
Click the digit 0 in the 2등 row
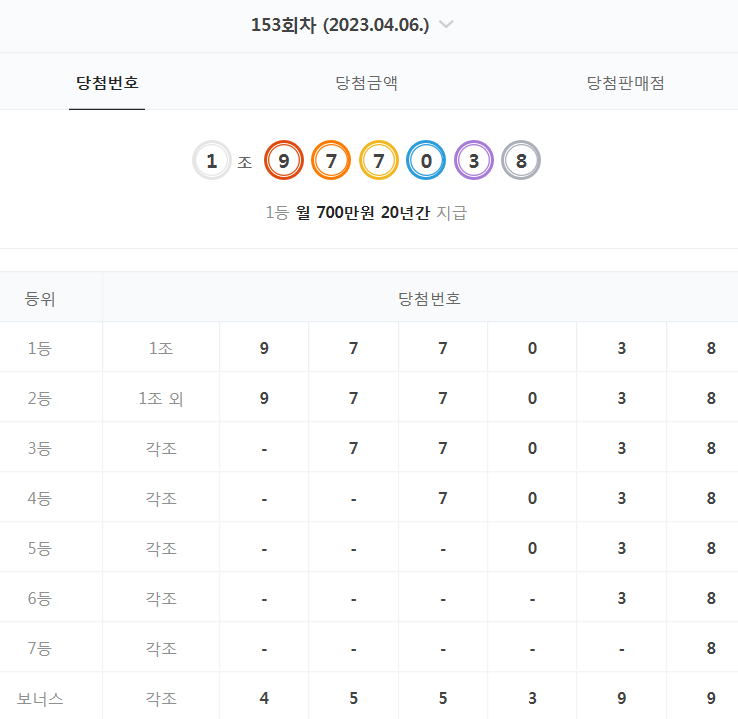click(x=532, y=398)
